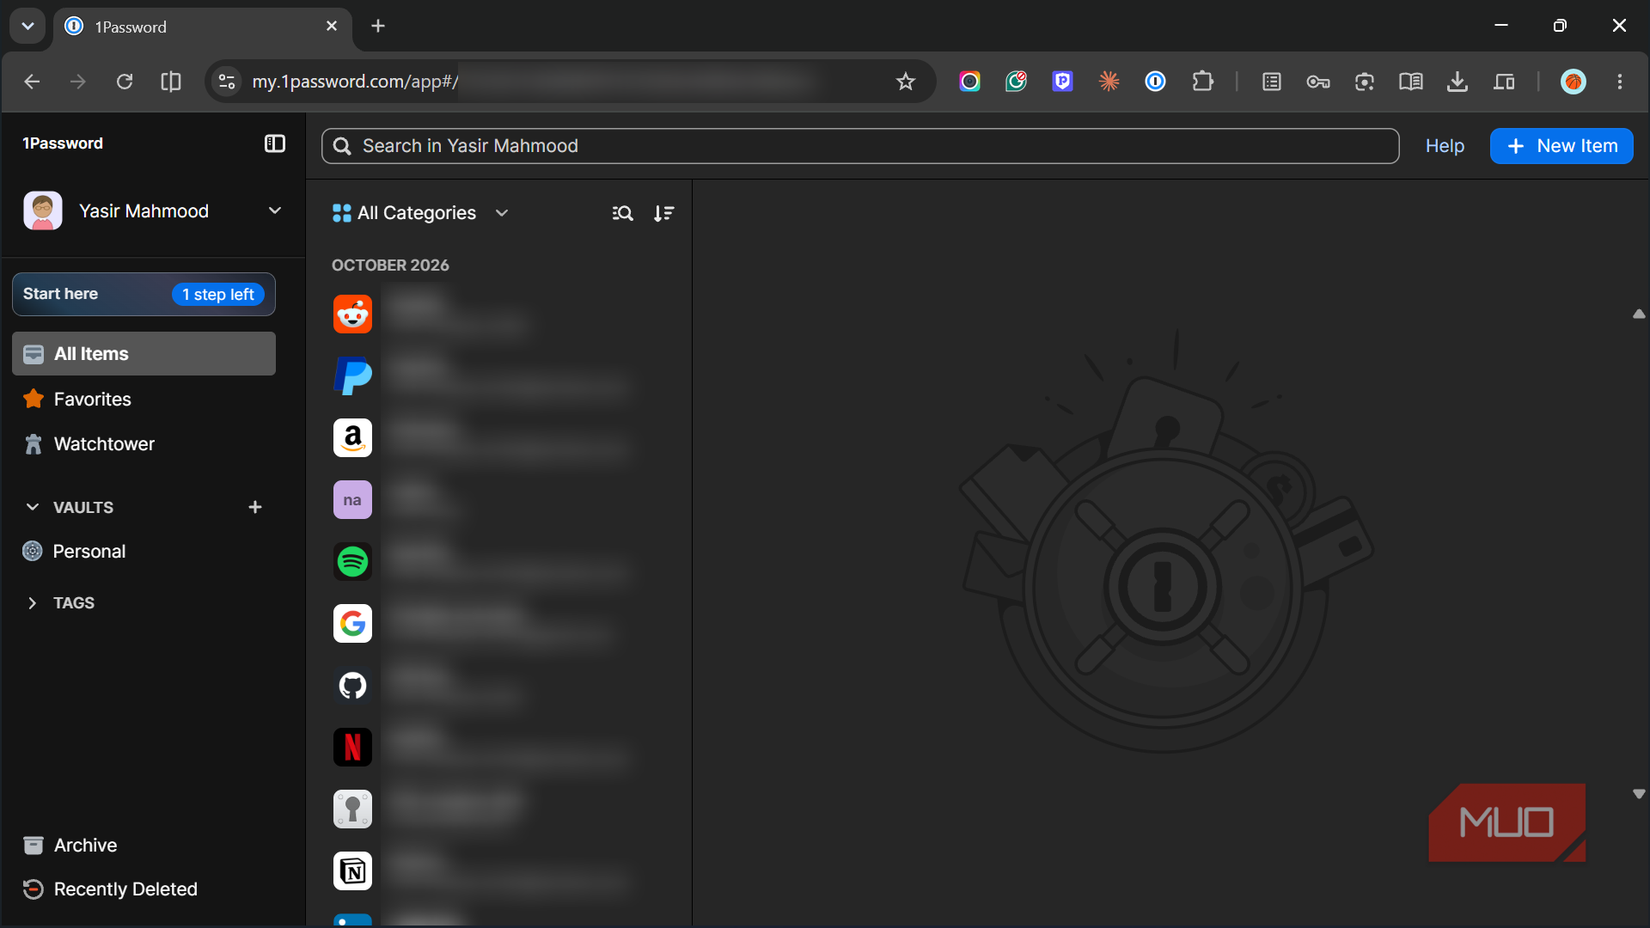Image resolution: width=1650 pixels, height=928 pixels.
Task: Open the browser extensions puzzle icon
Action: point(1203,82)
